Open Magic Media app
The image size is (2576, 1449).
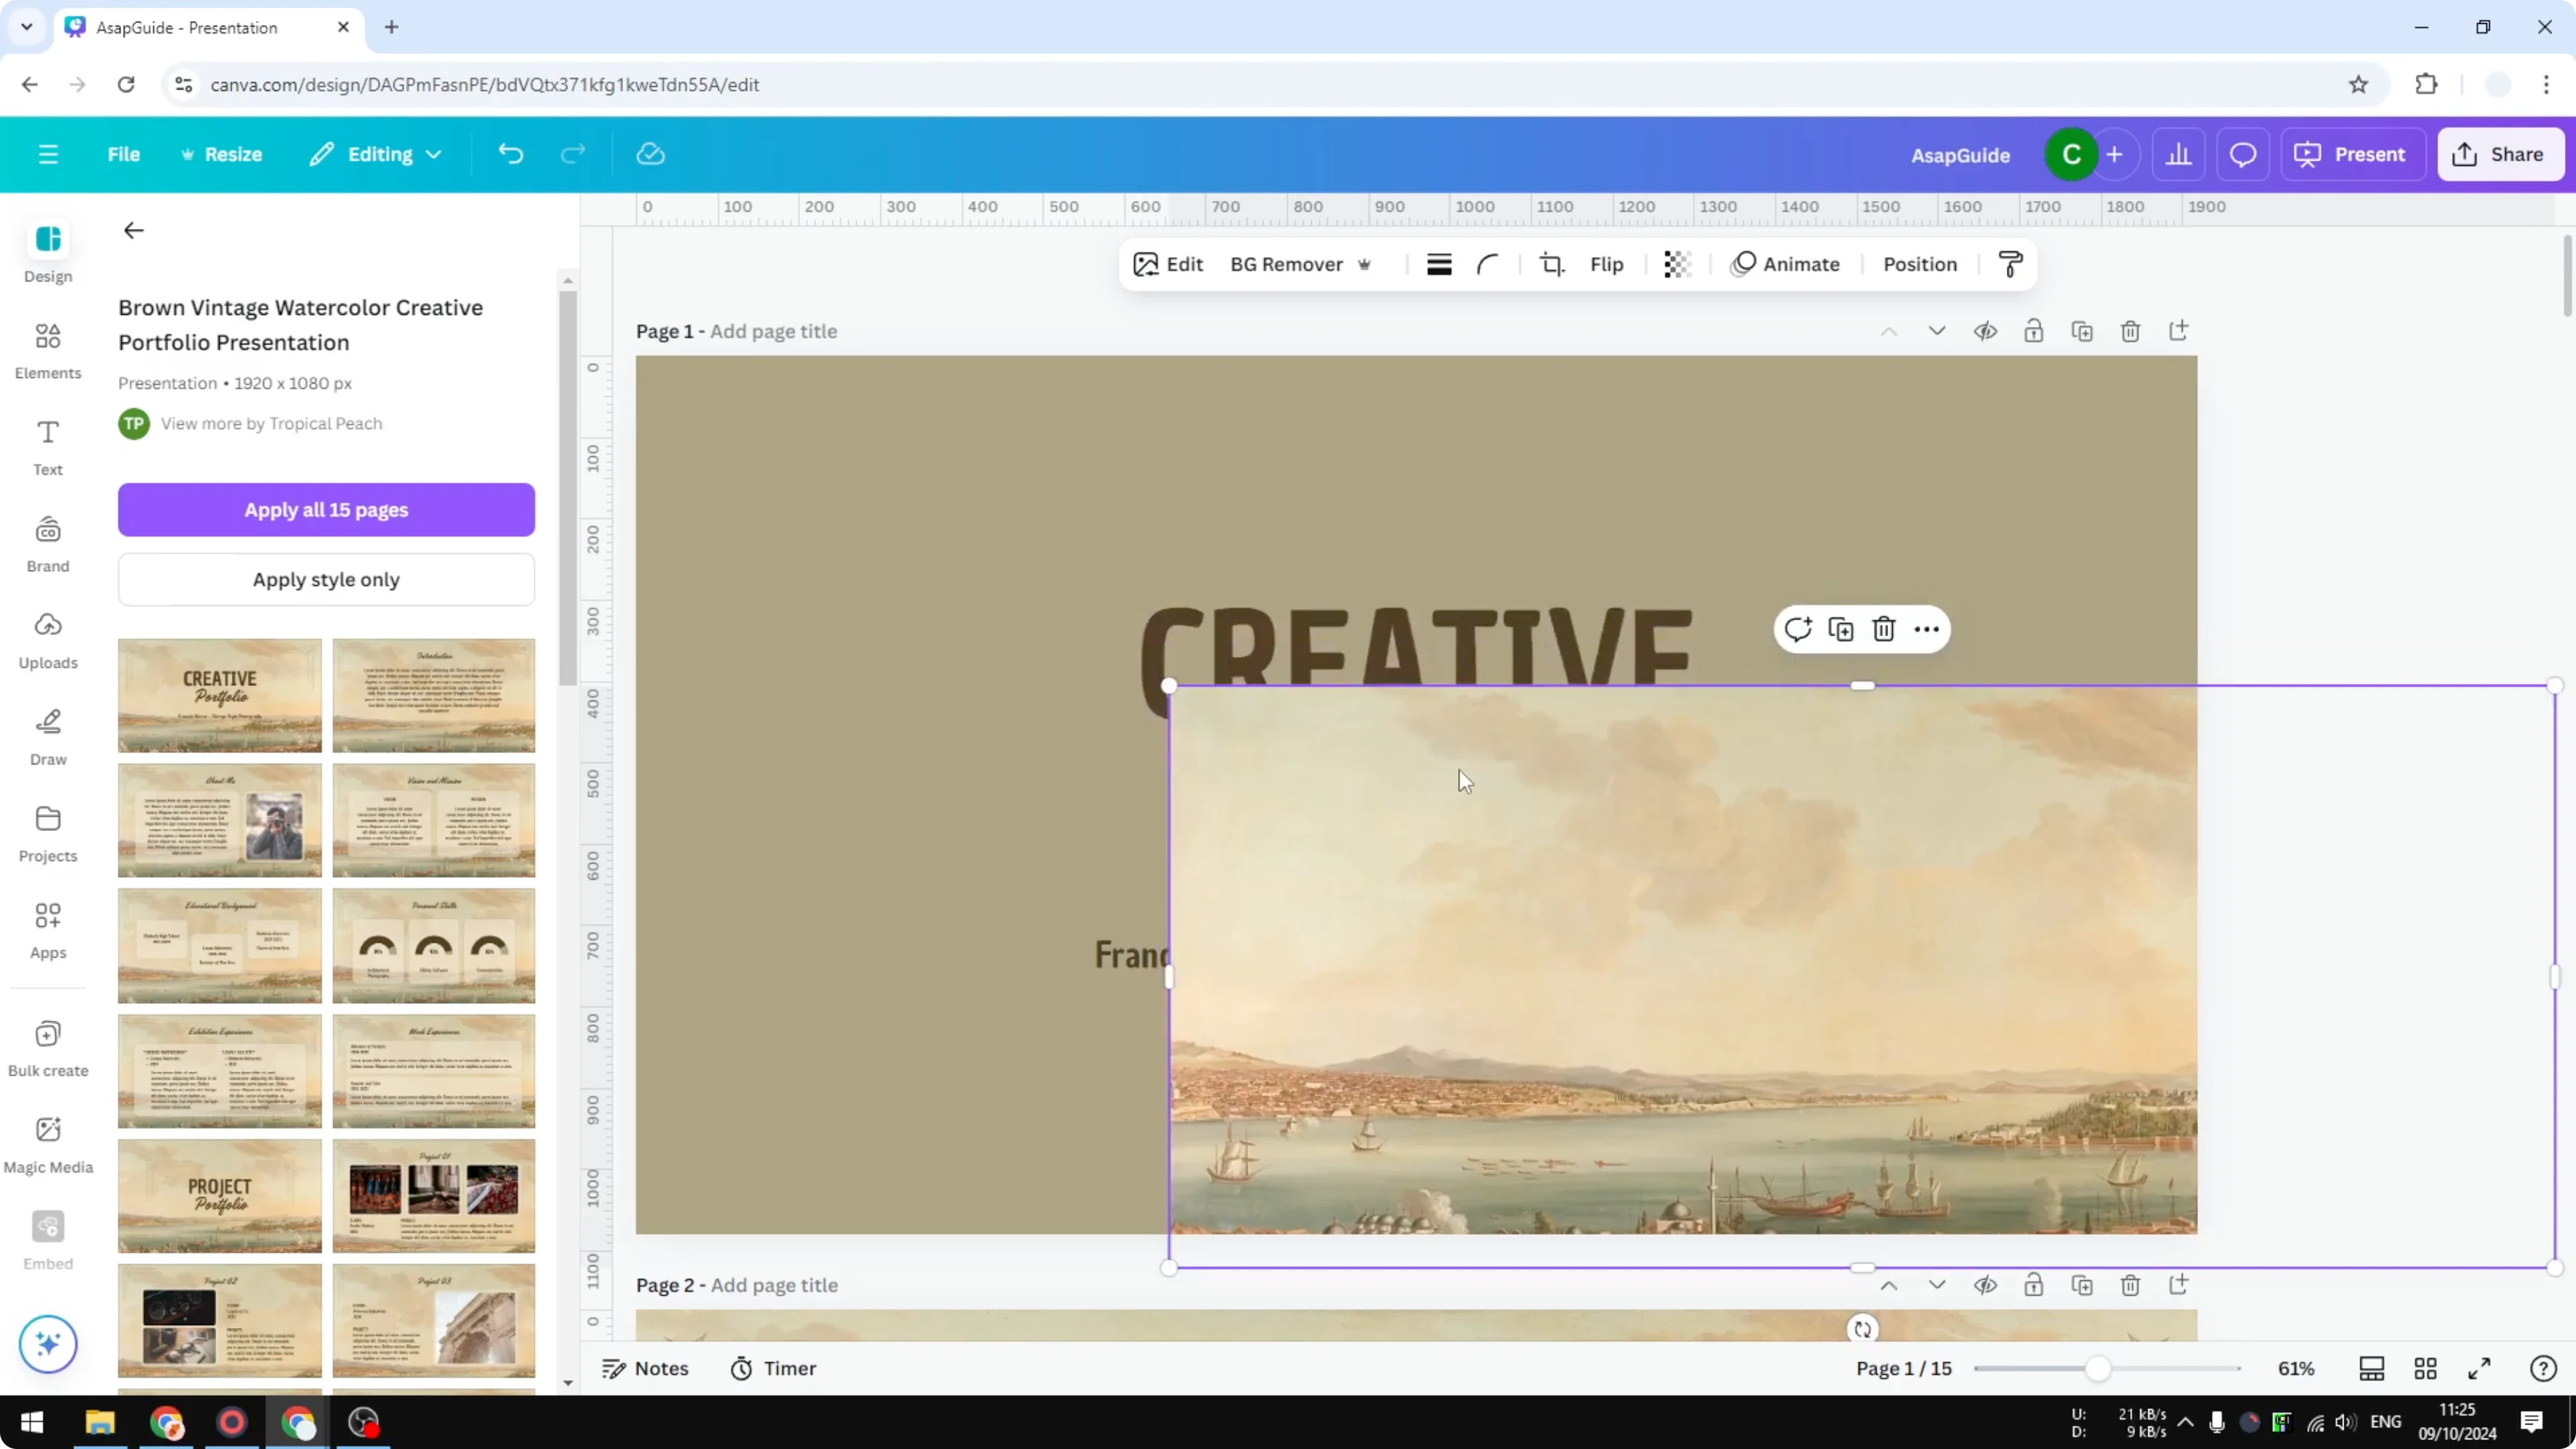click(x=48, y=1146)
